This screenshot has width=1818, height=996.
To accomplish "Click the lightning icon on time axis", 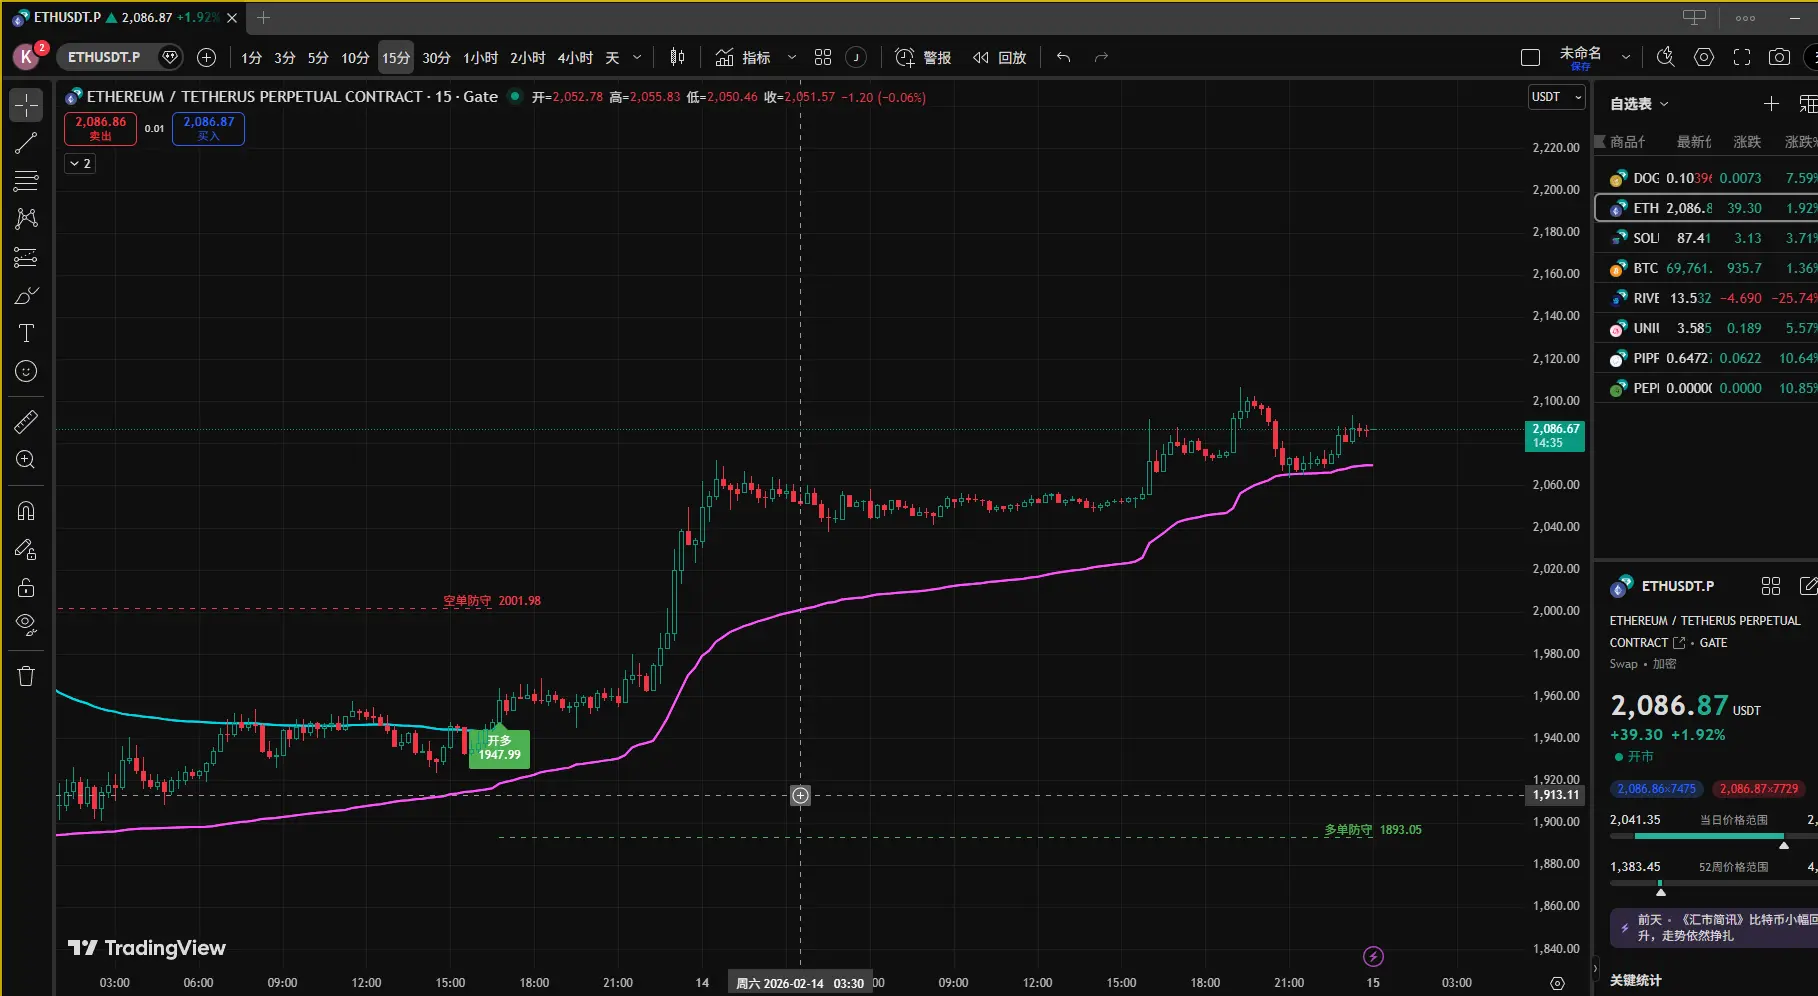I will pyautogui.click(x=1373, y=957).
